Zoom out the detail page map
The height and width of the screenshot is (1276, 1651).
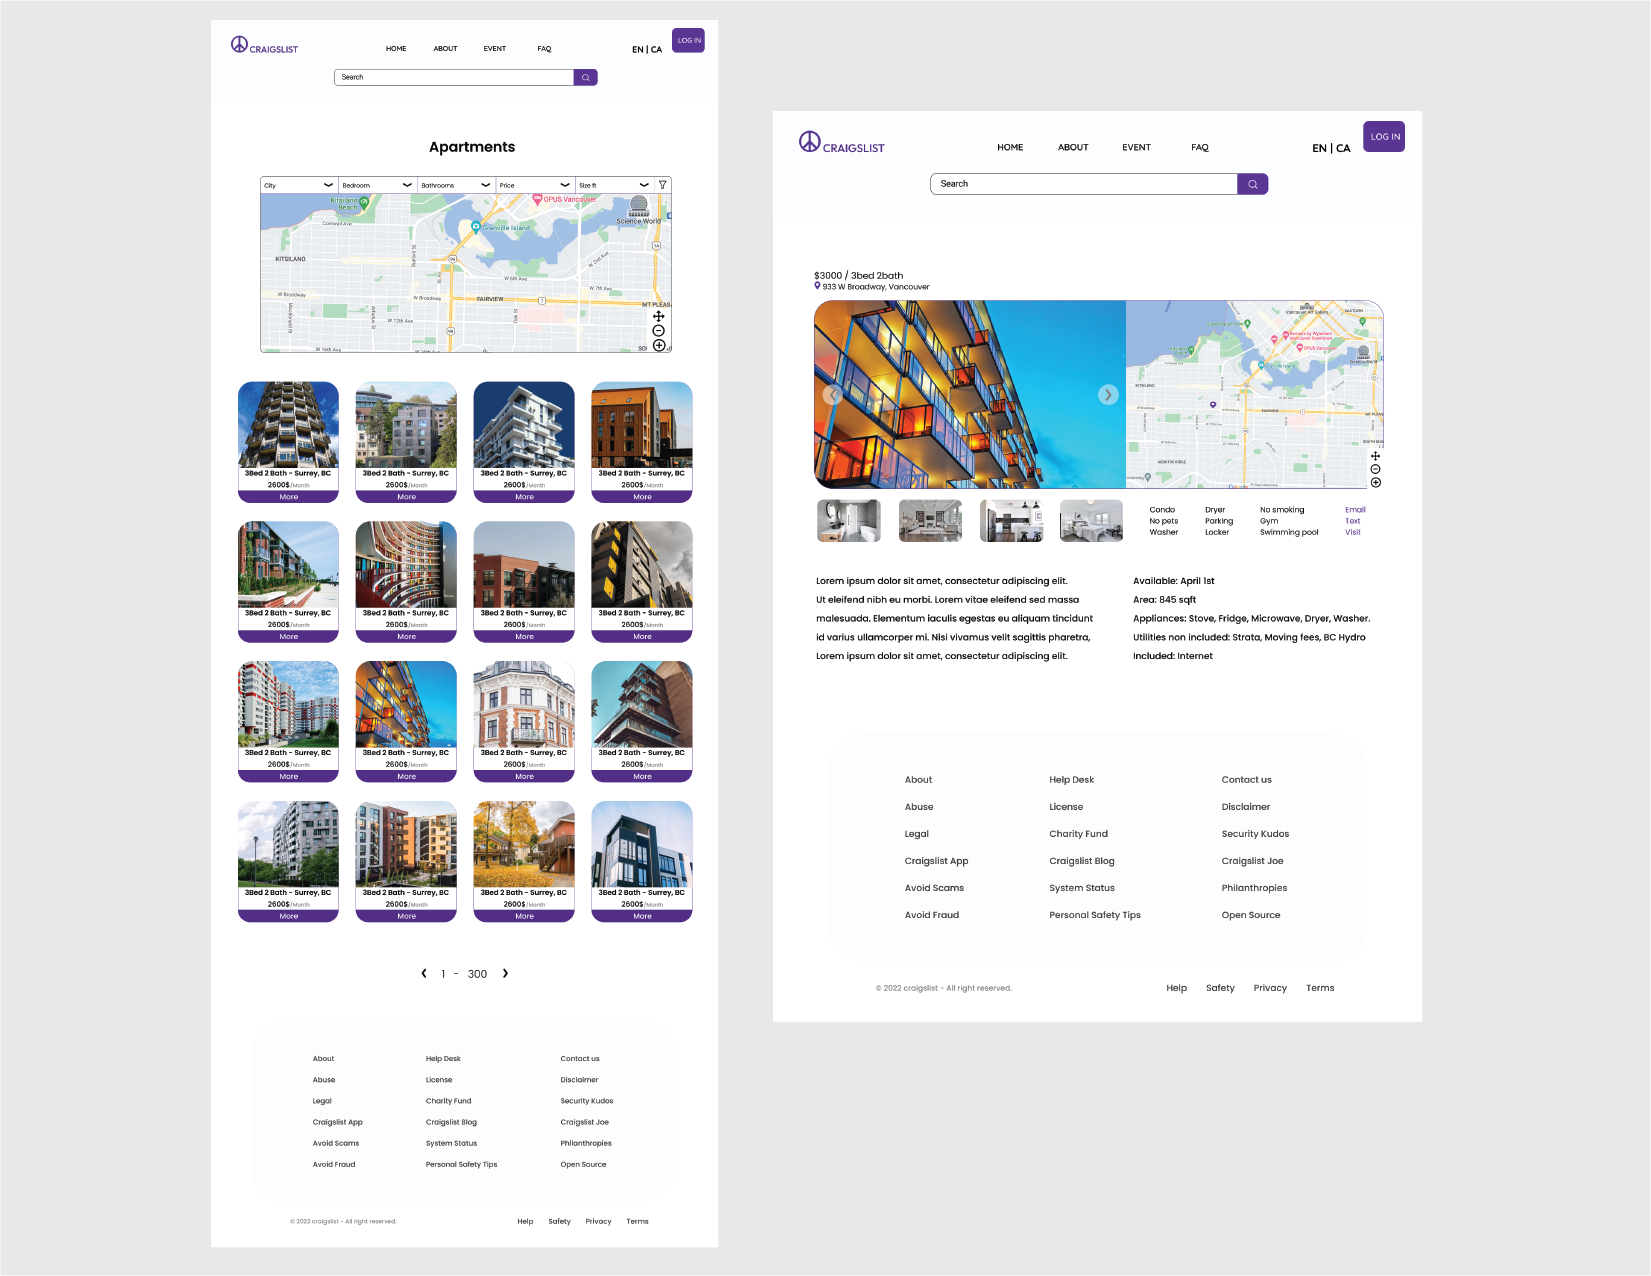(x=1375, y=469)
